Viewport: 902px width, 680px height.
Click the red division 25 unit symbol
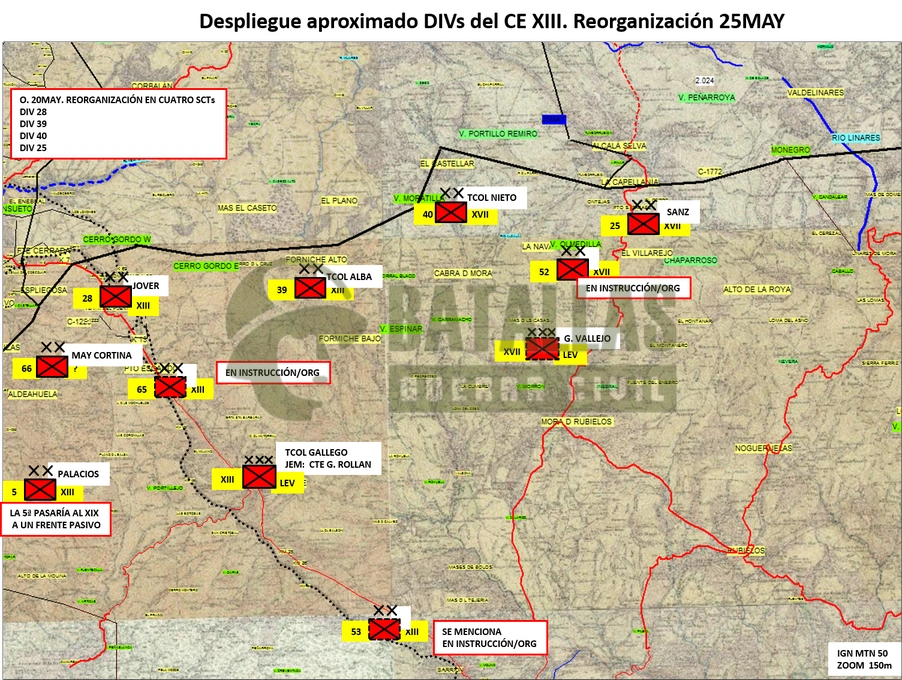click(643, 224)
